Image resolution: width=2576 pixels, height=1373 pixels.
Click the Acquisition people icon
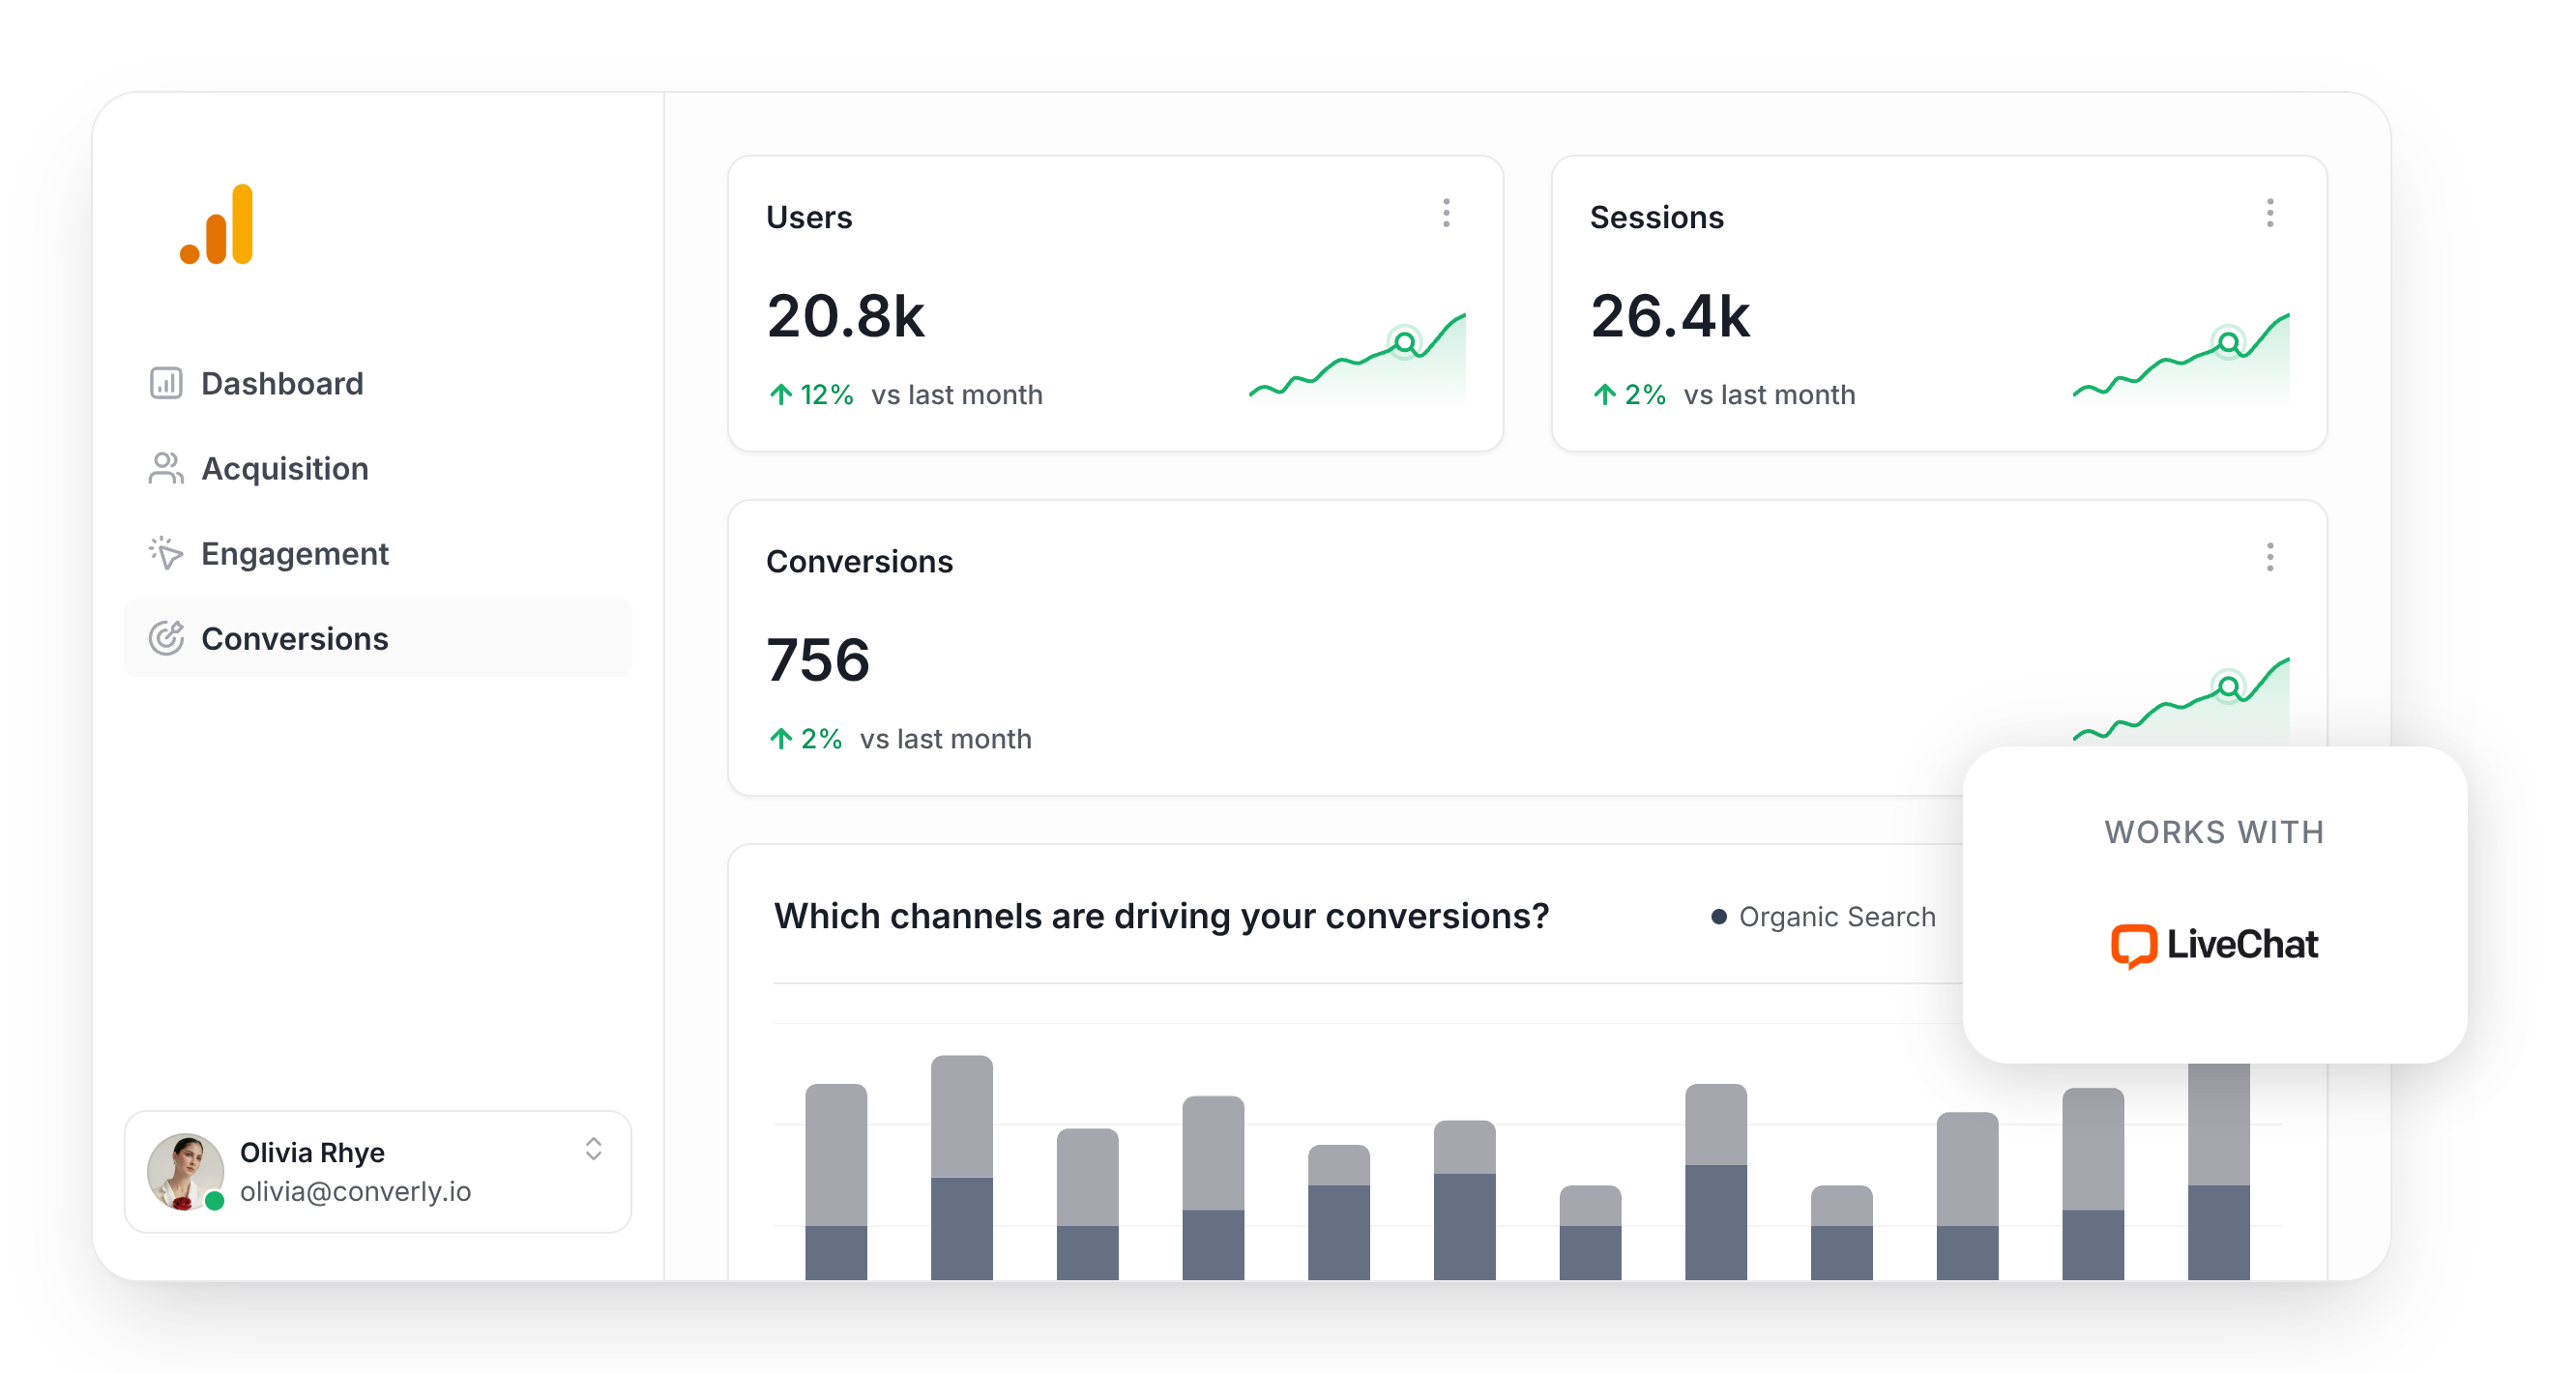(x=166, y=468)
